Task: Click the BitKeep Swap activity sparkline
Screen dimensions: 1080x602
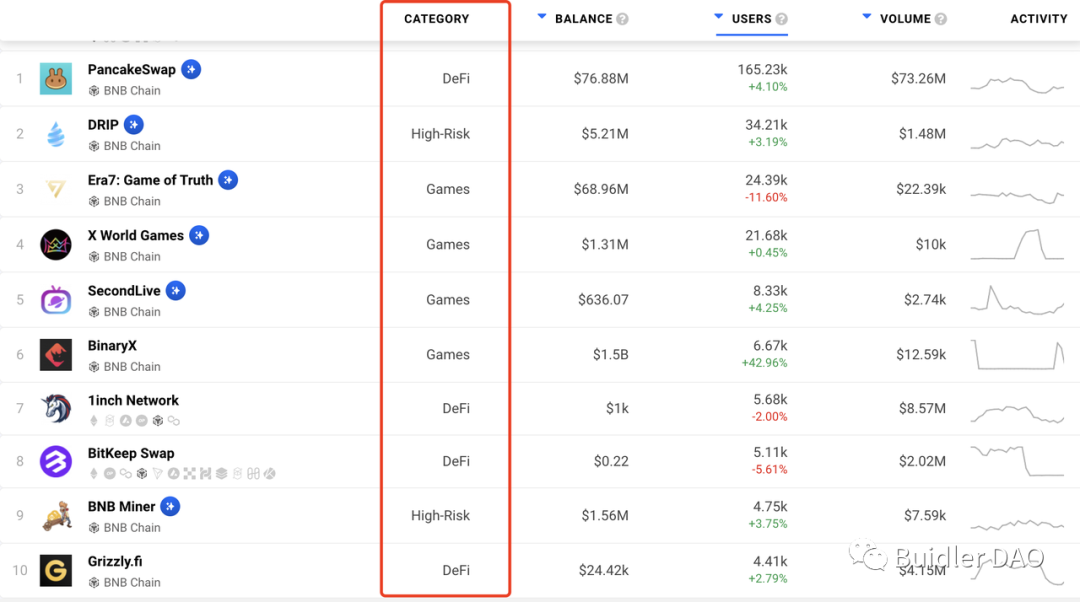Action: 1017,461
